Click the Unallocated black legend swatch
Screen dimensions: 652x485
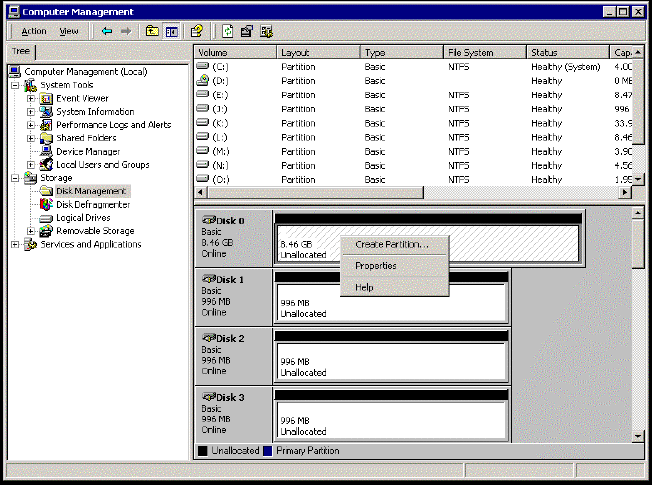pyautogui.click(x=203, y=451)
